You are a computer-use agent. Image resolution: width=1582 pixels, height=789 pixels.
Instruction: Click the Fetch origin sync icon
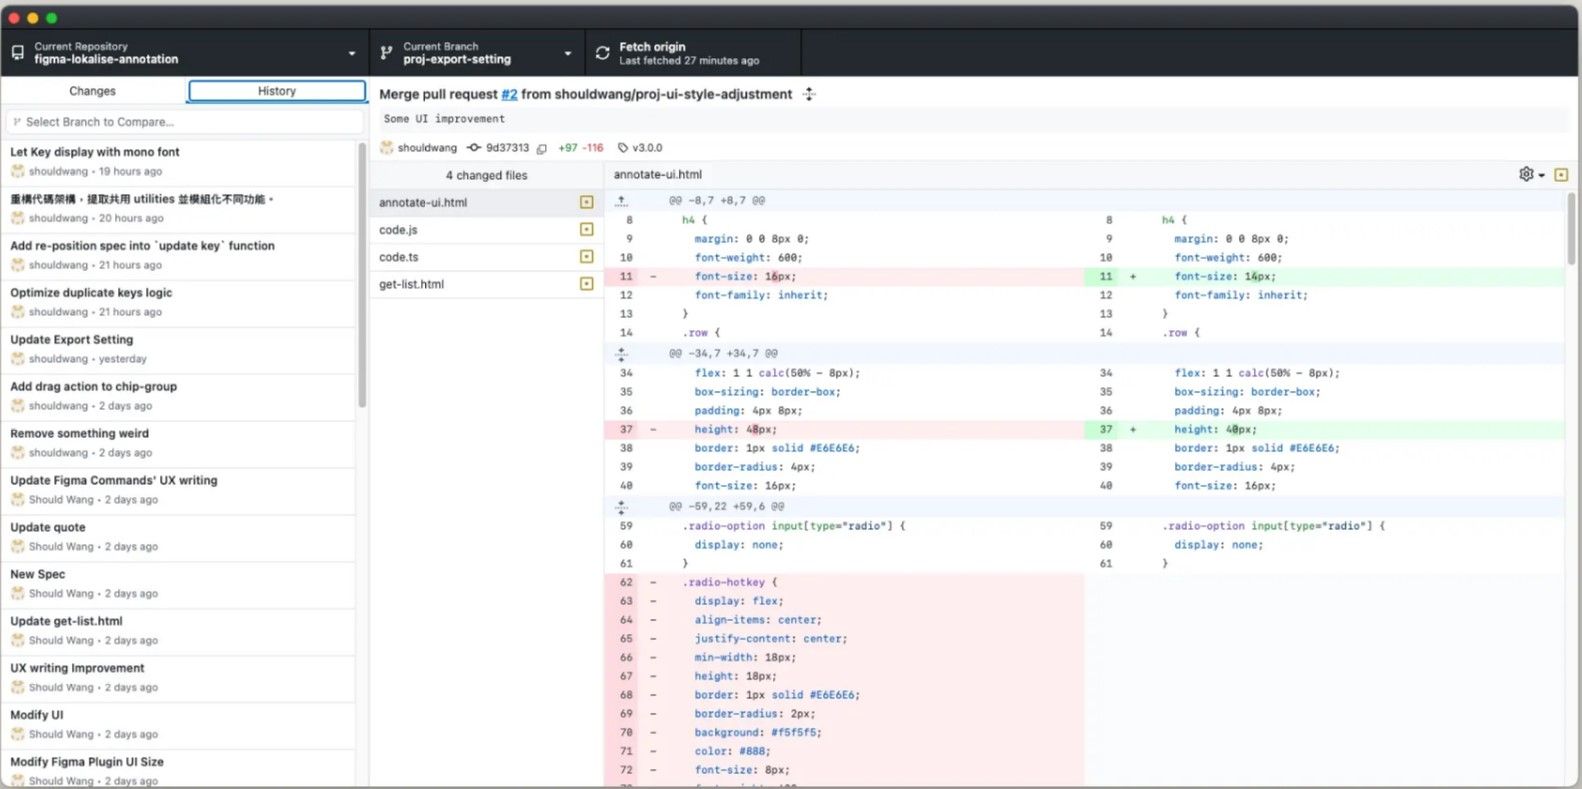pos(602,53)
